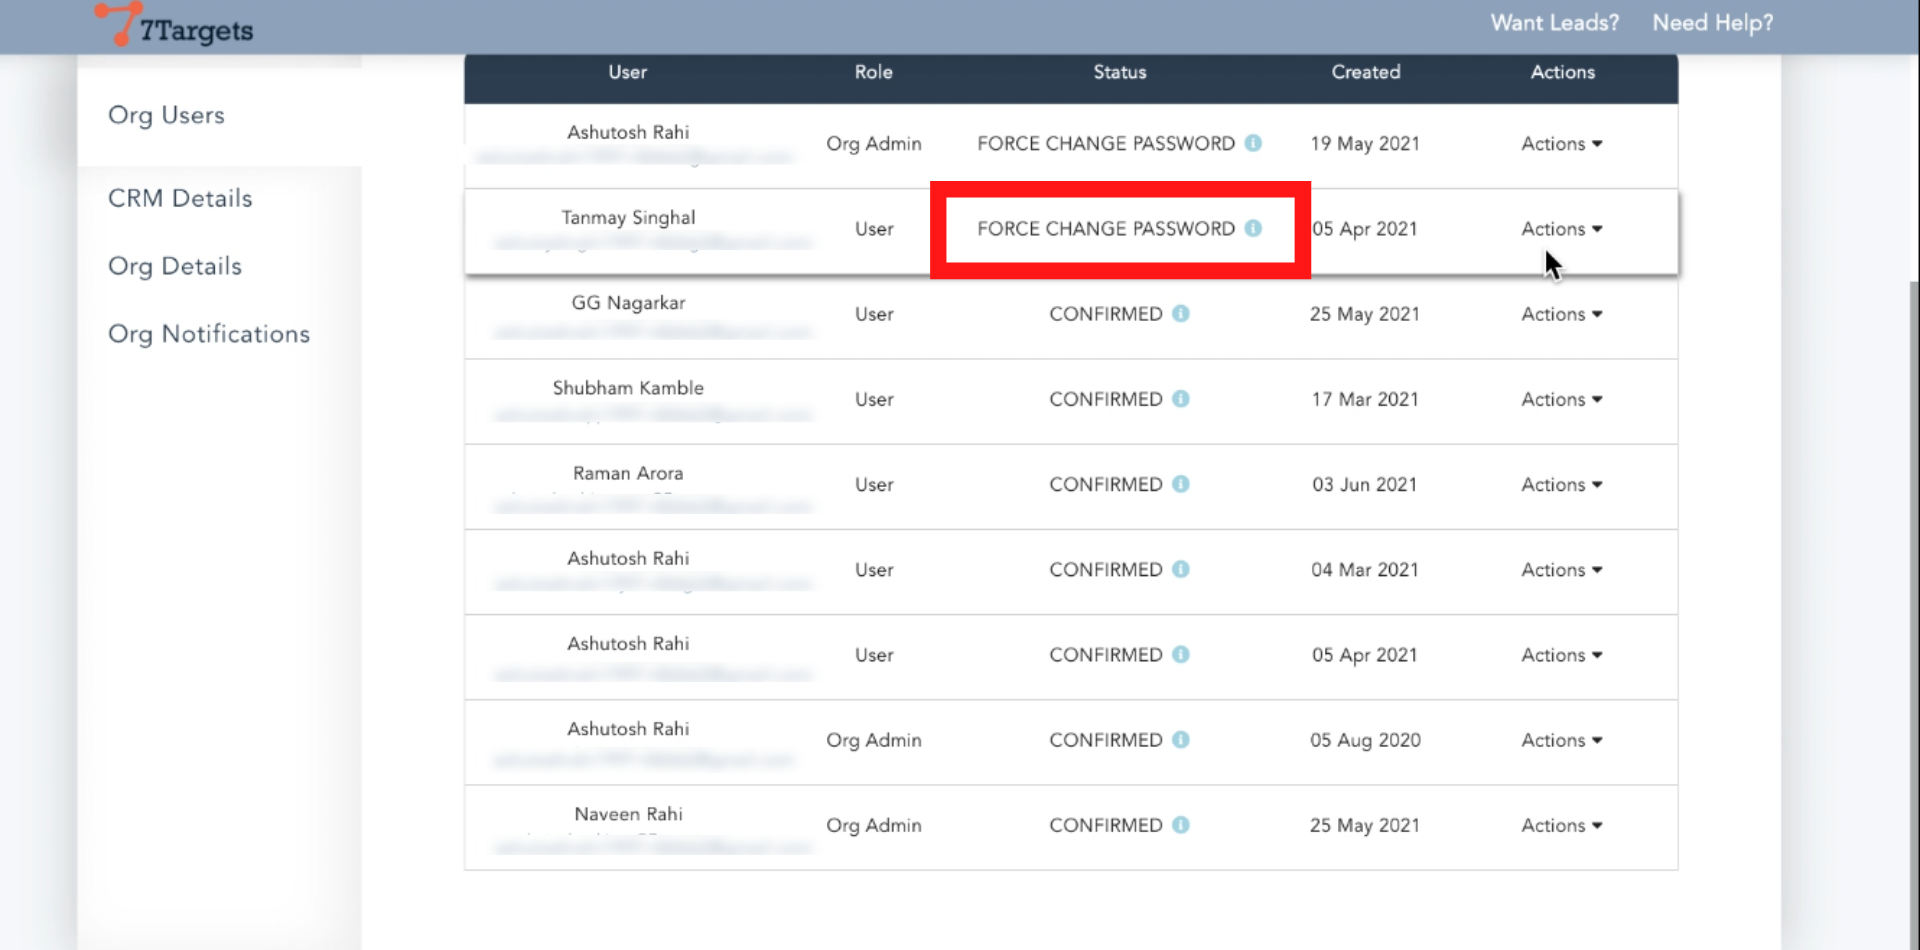
Task: Click info icon in GG Nagarkar's status
Action: (1181, 314)
